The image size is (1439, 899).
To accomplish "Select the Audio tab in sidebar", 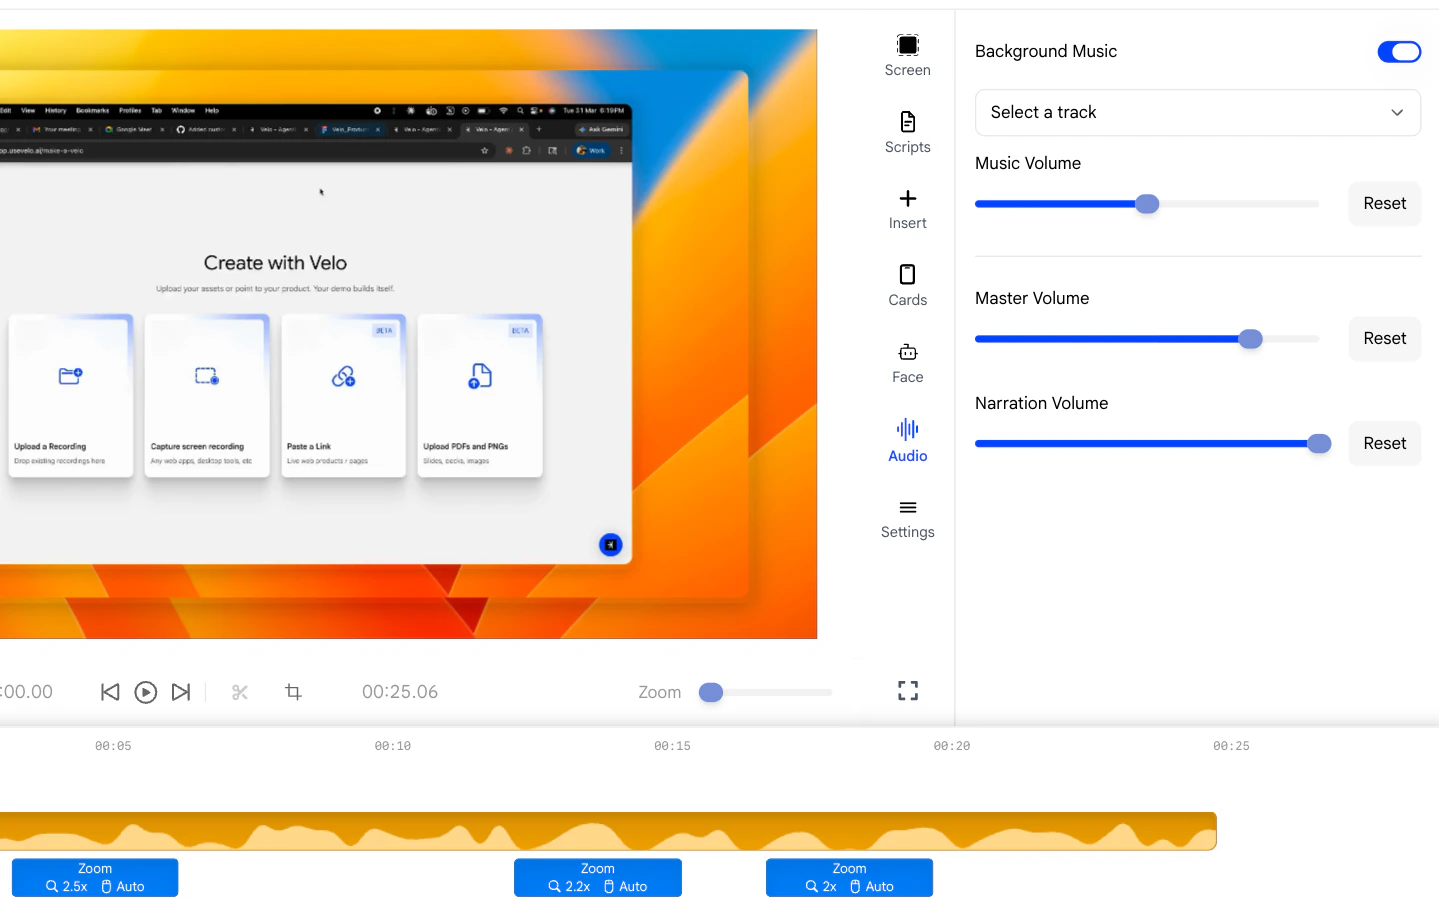I will (x=907, y=441).
